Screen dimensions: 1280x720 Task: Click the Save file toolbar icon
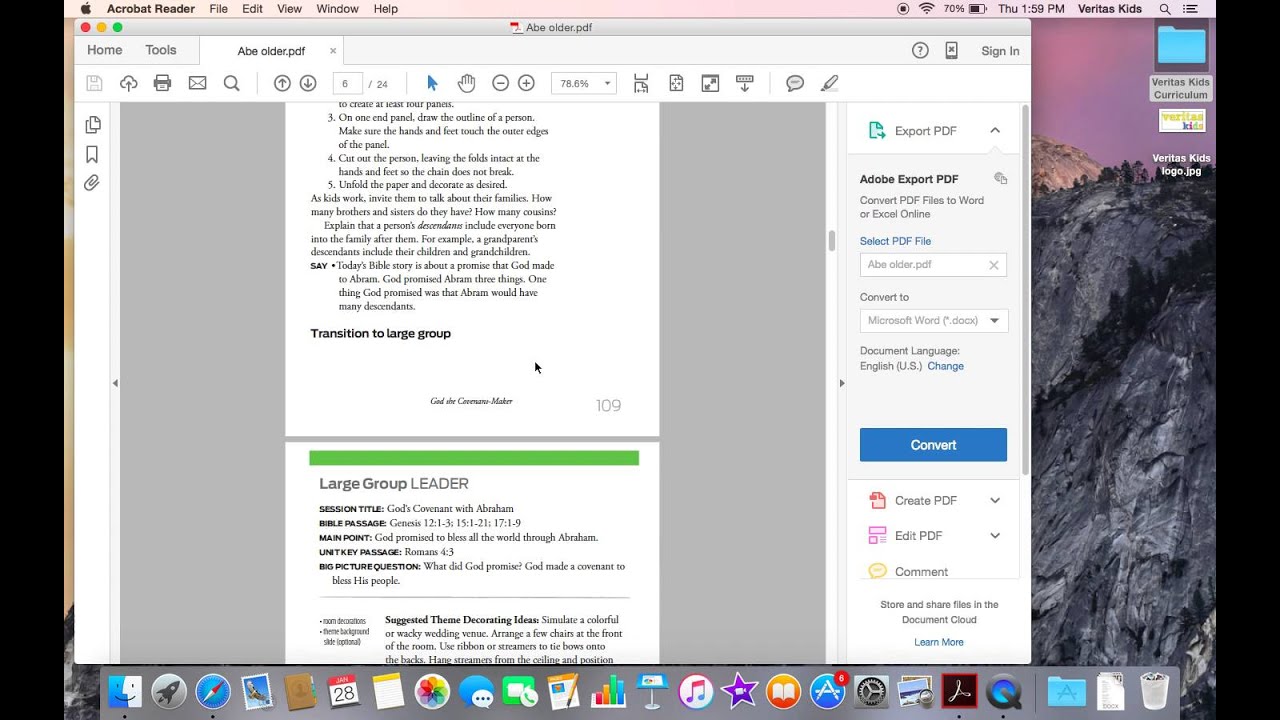(94, 83)
